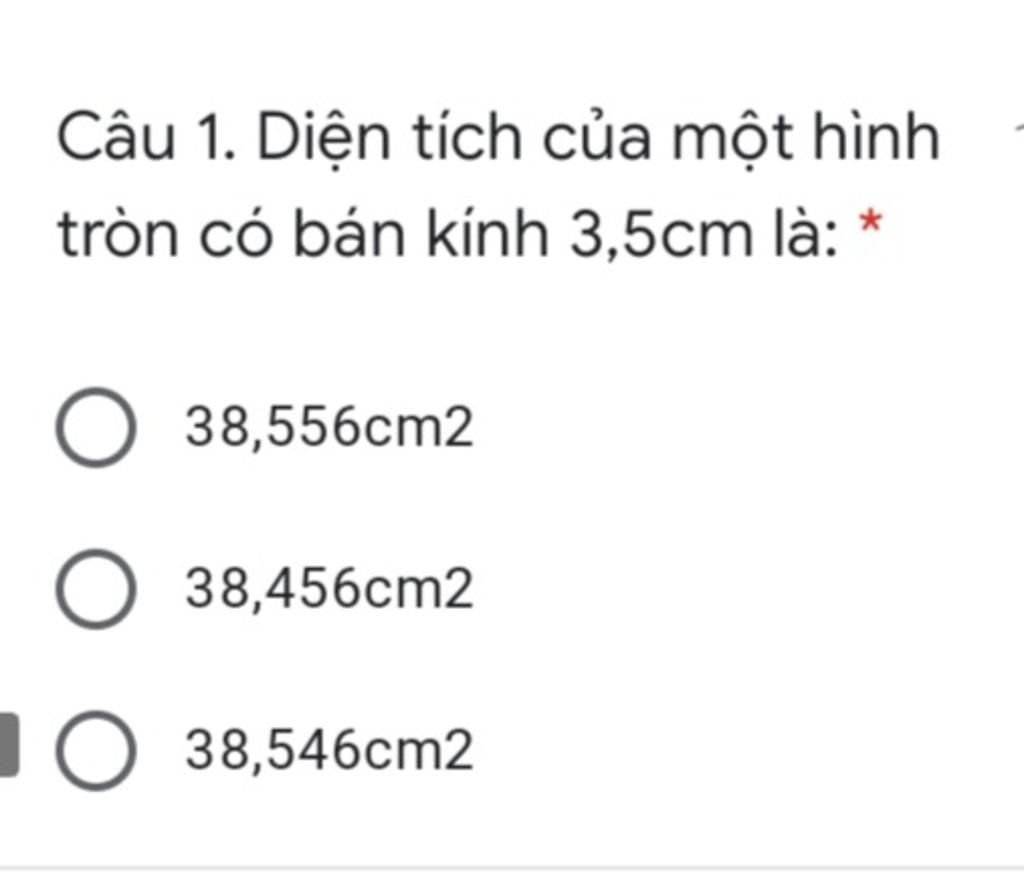Click the 'cm2' unit of third option
1024x881 pixels.
418,751
